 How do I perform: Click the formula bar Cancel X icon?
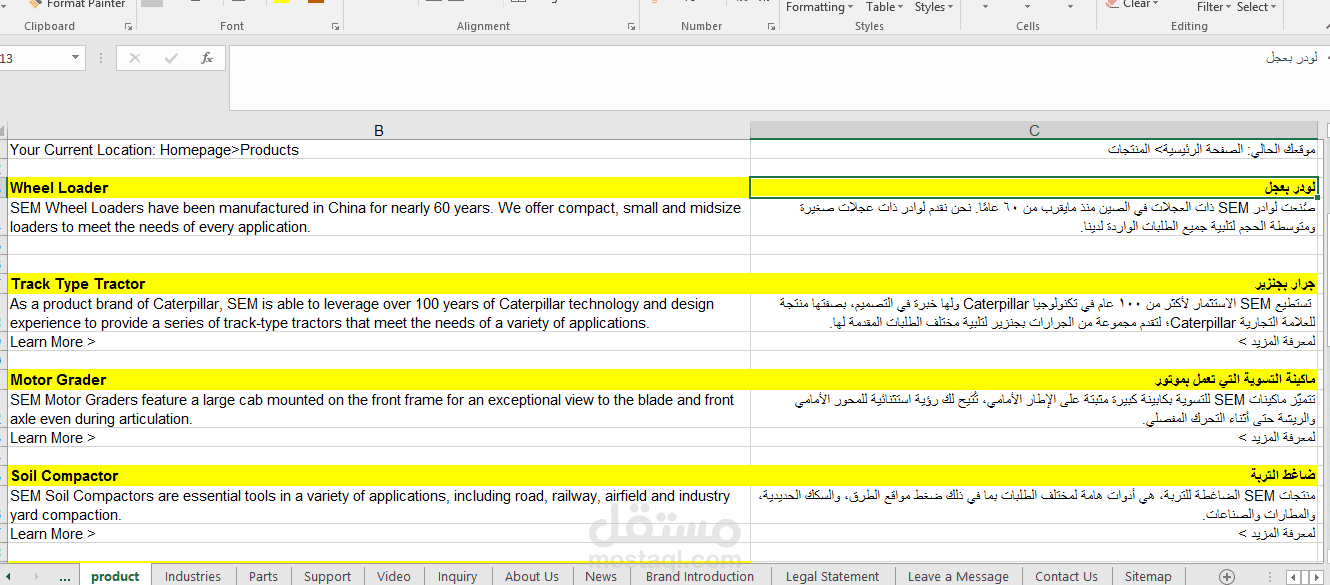point(135,58)
